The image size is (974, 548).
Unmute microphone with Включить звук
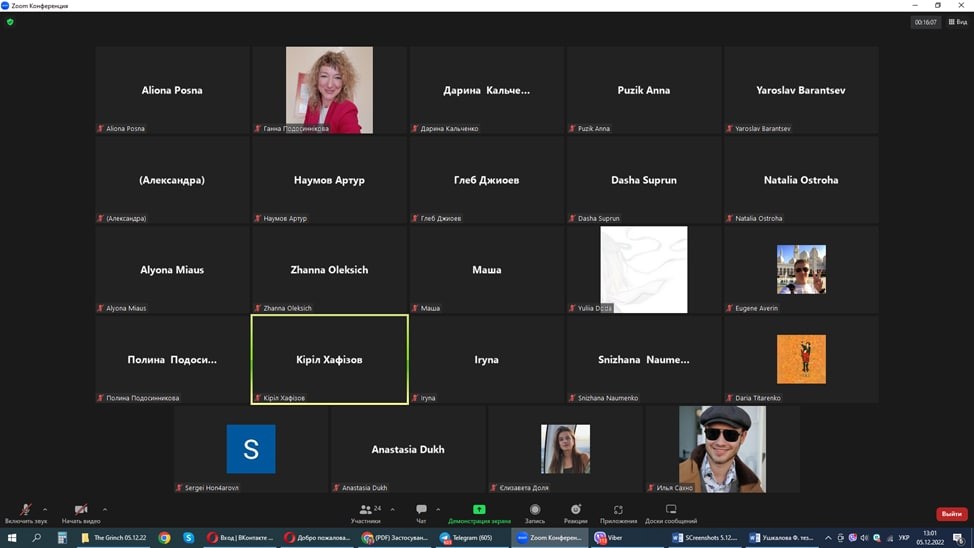tap(25, 512)
